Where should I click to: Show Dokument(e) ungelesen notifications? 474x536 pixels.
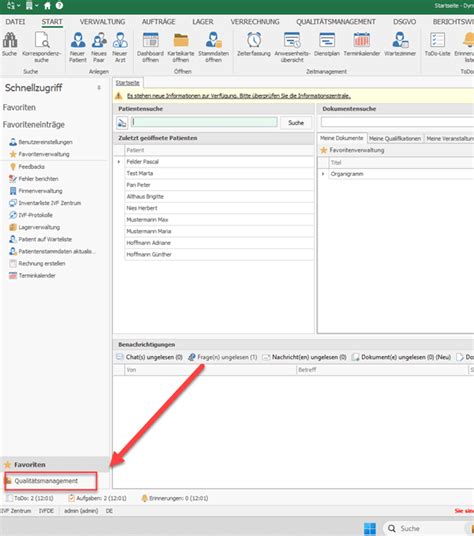pos(402,357)
